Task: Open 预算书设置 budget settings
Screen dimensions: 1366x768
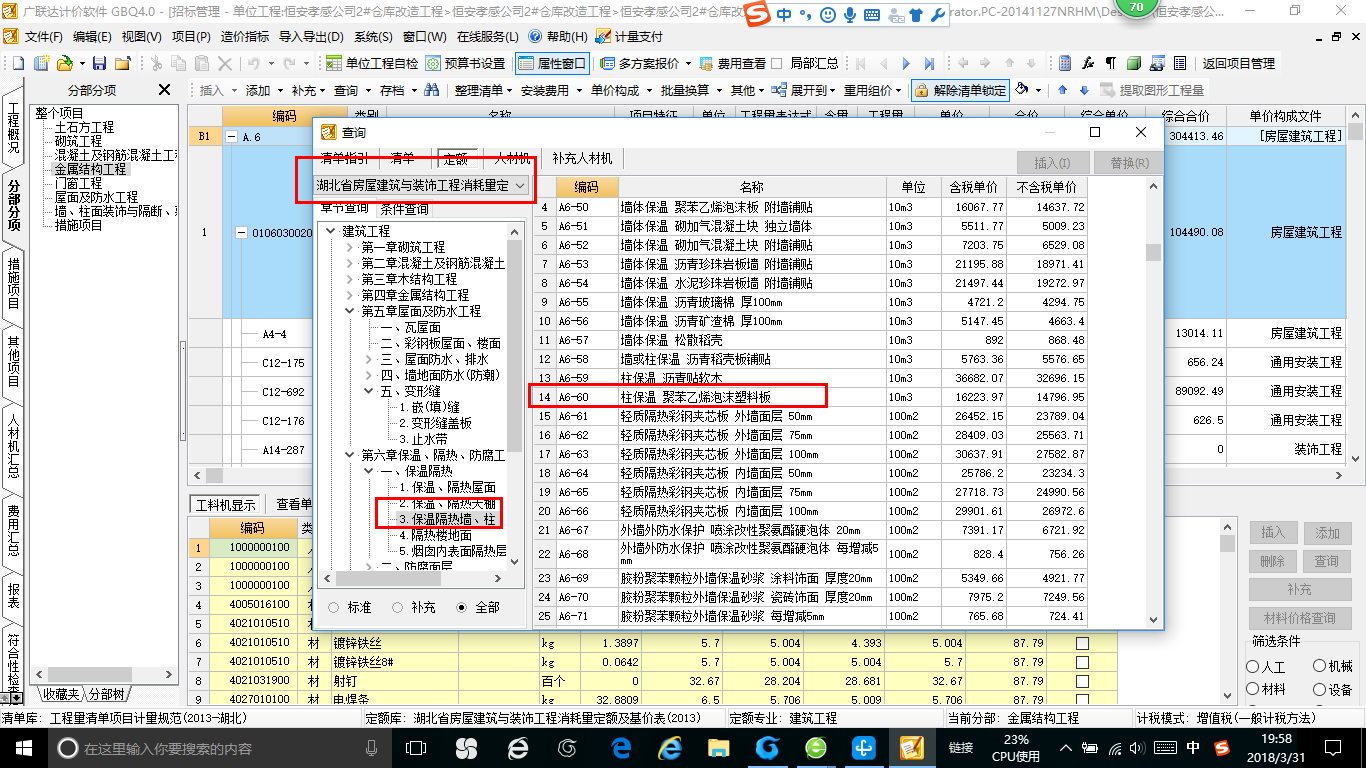Action: pyautogui.click(x=465, y=63)
